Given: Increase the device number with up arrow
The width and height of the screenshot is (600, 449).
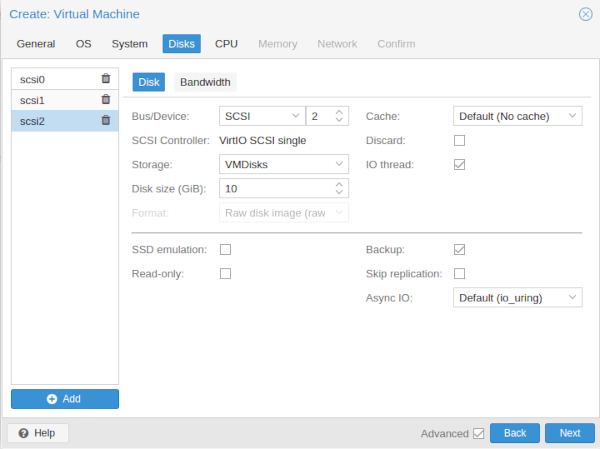Looking at the screenshot, I should click(x=339, y=112).
